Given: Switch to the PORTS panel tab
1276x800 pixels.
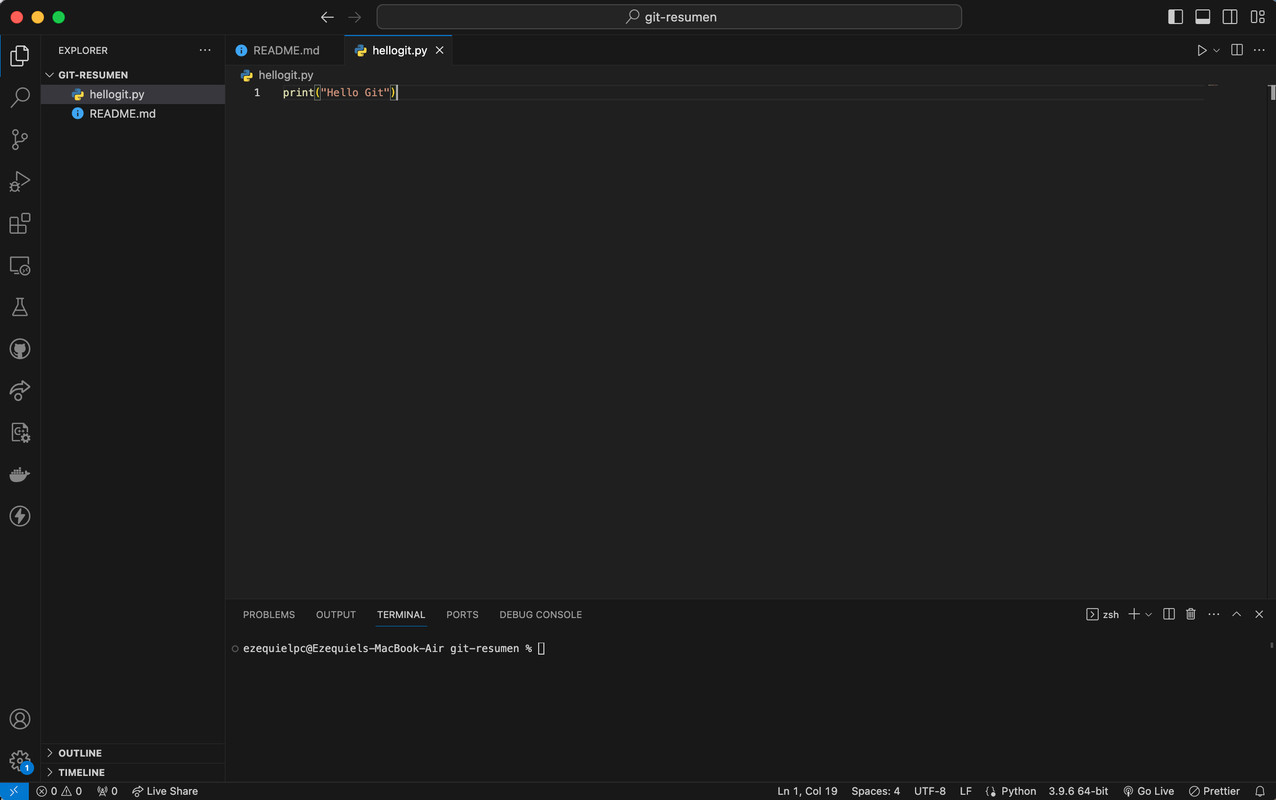Looking at the screenshot, I should tap(462, 615).
